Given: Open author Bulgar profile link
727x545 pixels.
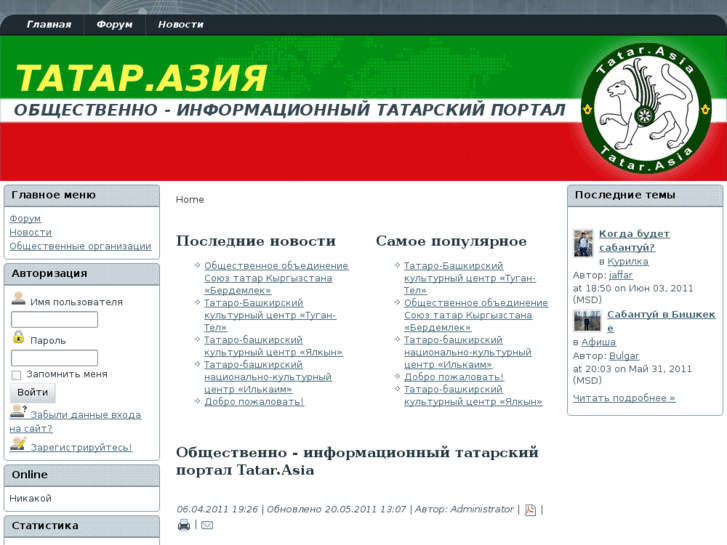Looking at the screenshot, I should click(x=624, y=356).
